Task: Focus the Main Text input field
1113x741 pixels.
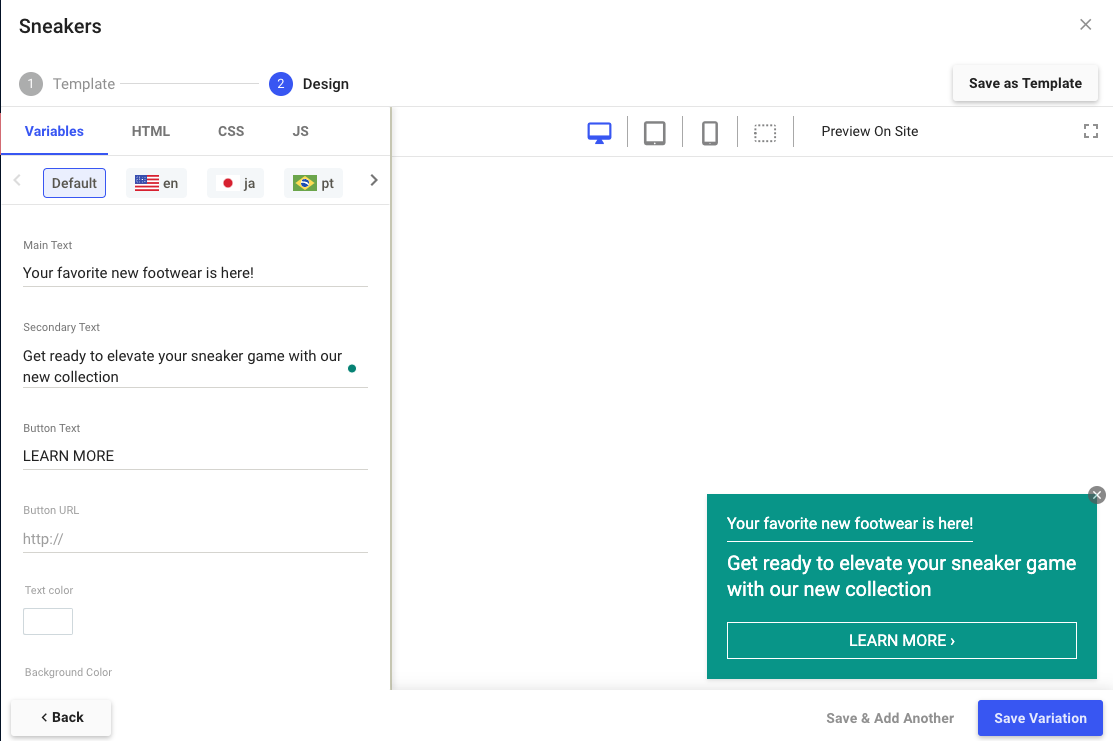Action: tap(195, 273)
